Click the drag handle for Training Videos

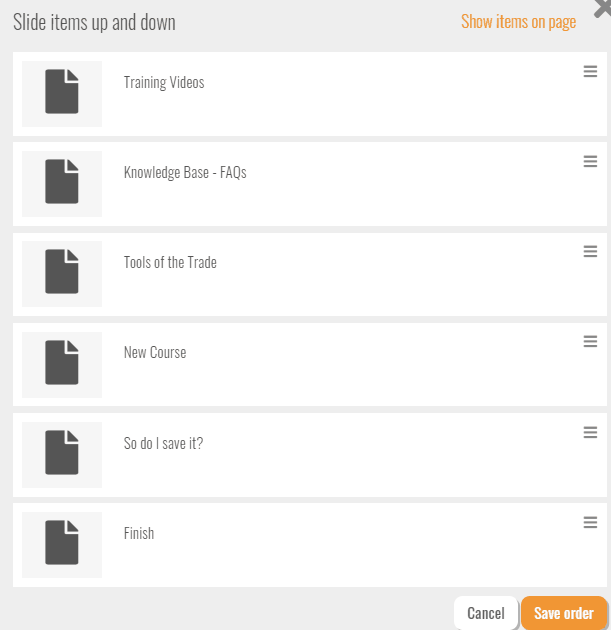(x=590, y=72)
